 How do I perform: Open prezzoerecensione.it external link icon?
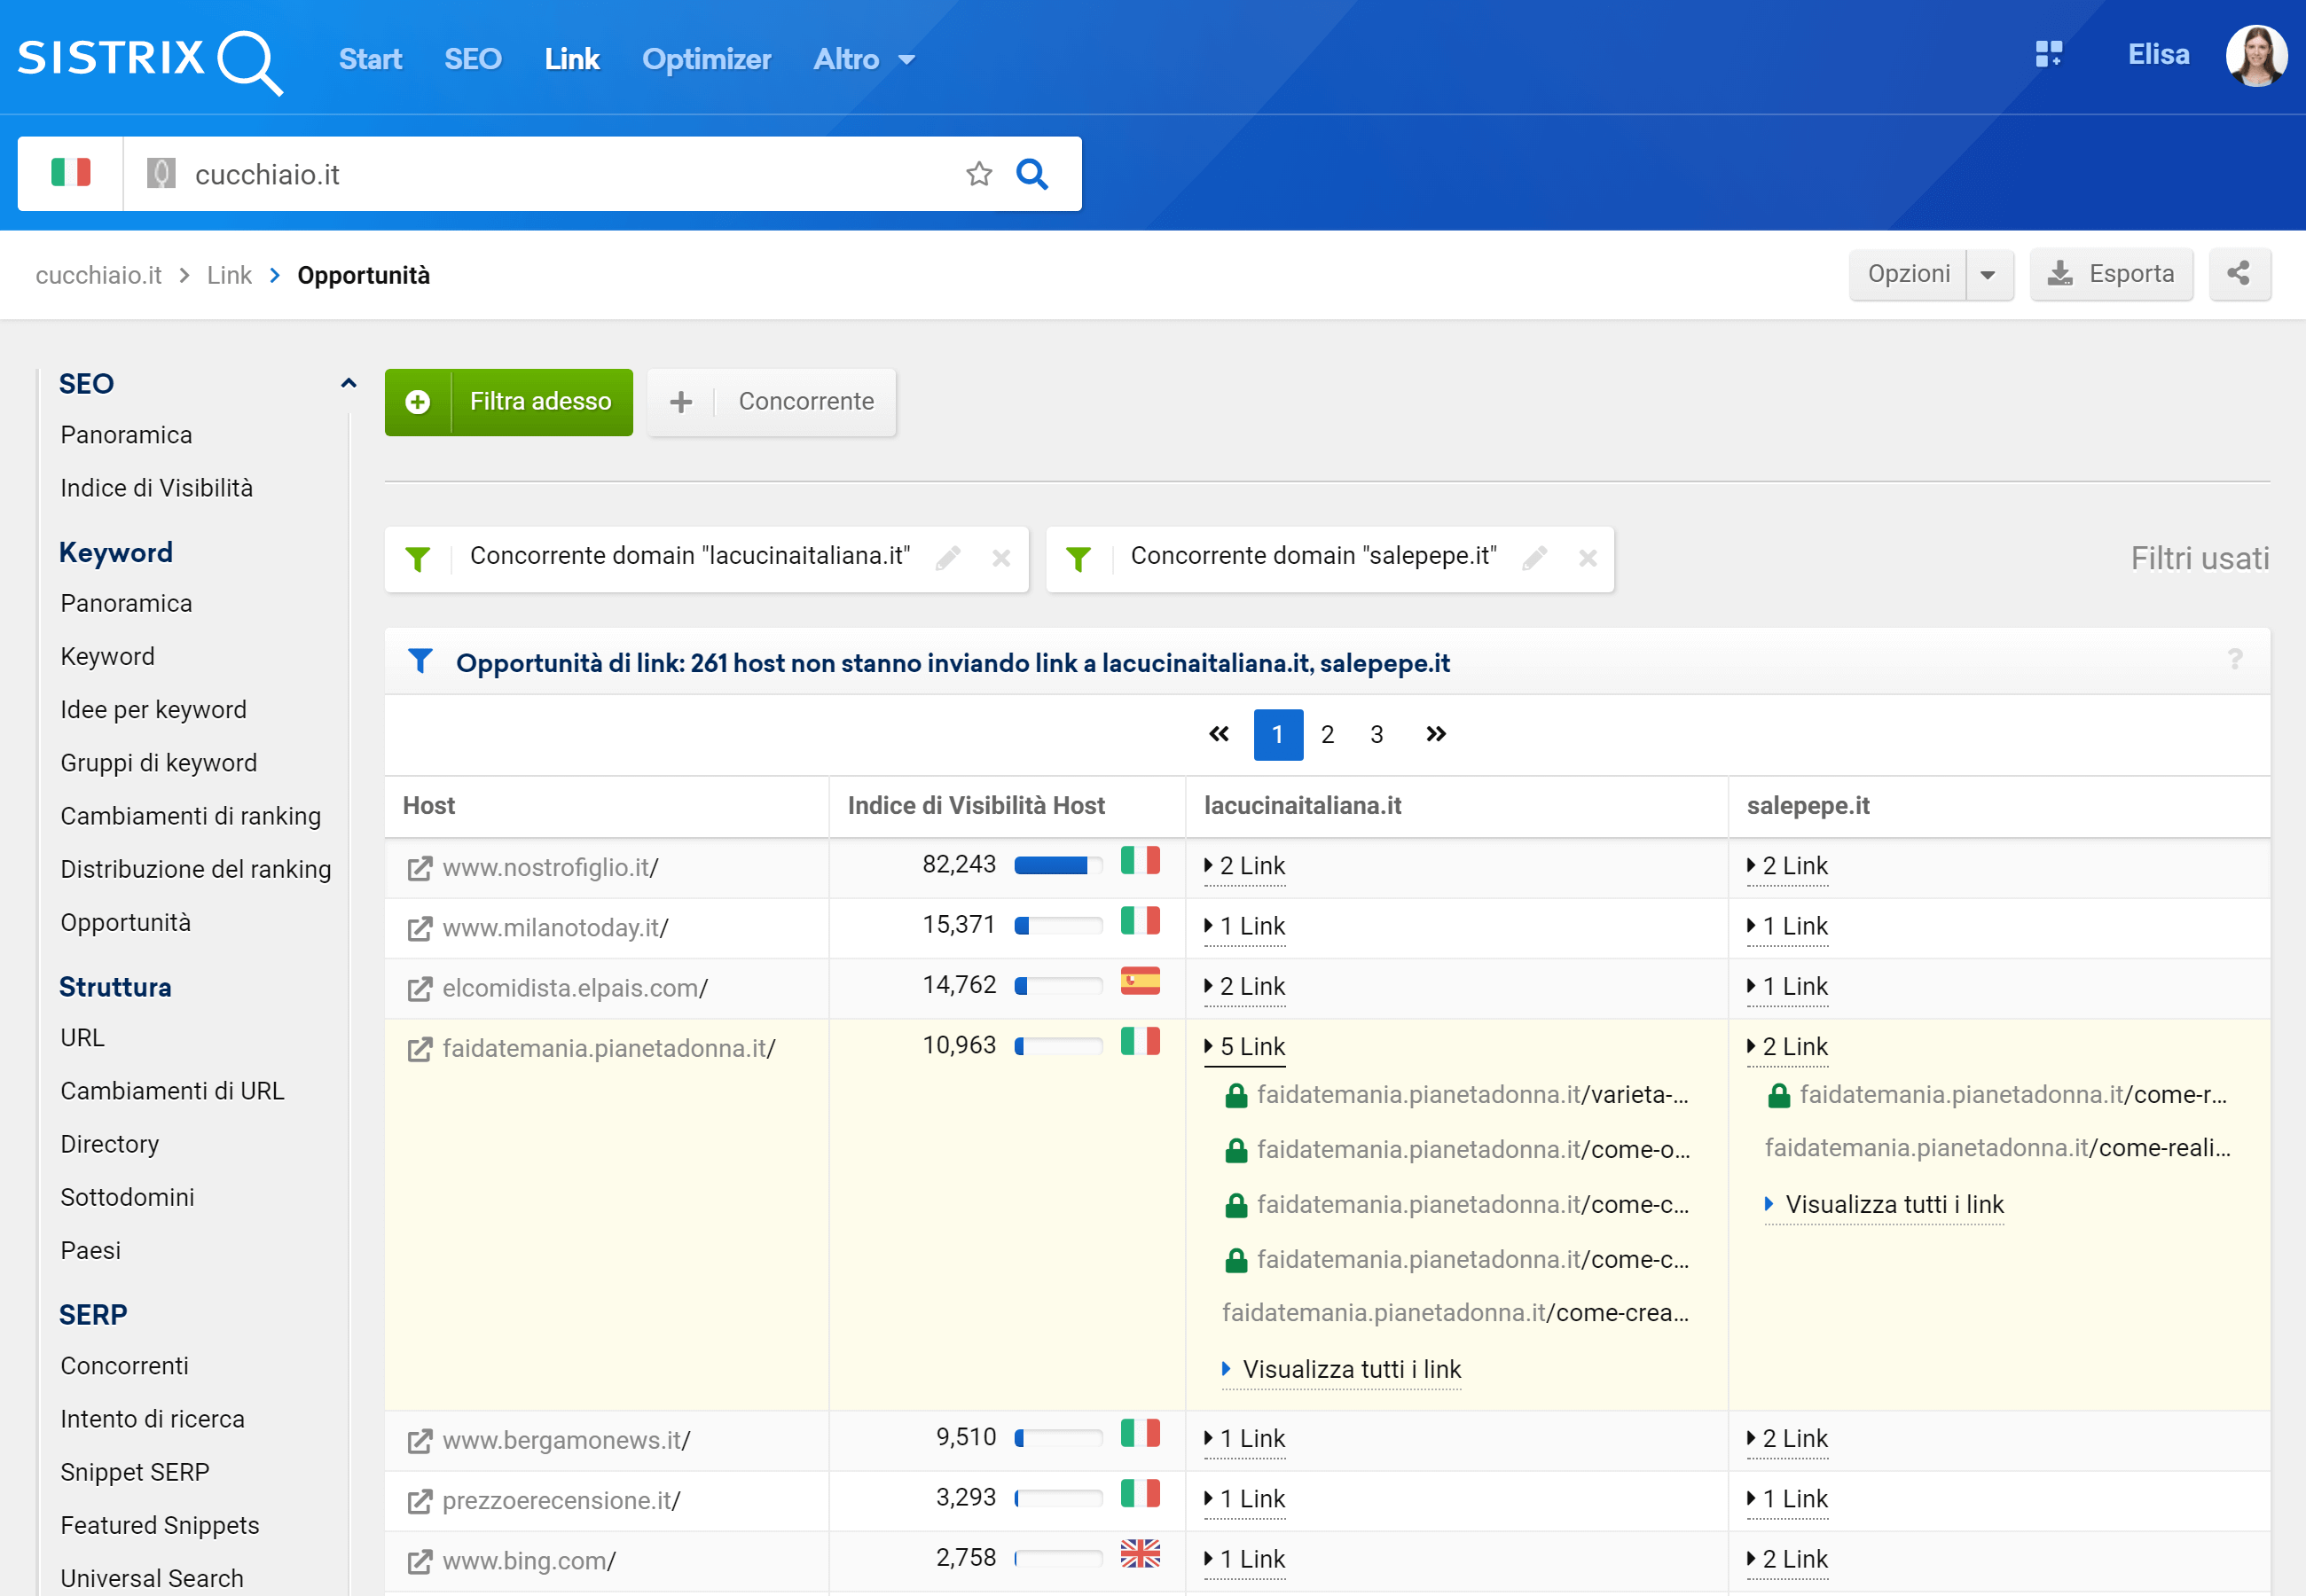[420, 1501]
